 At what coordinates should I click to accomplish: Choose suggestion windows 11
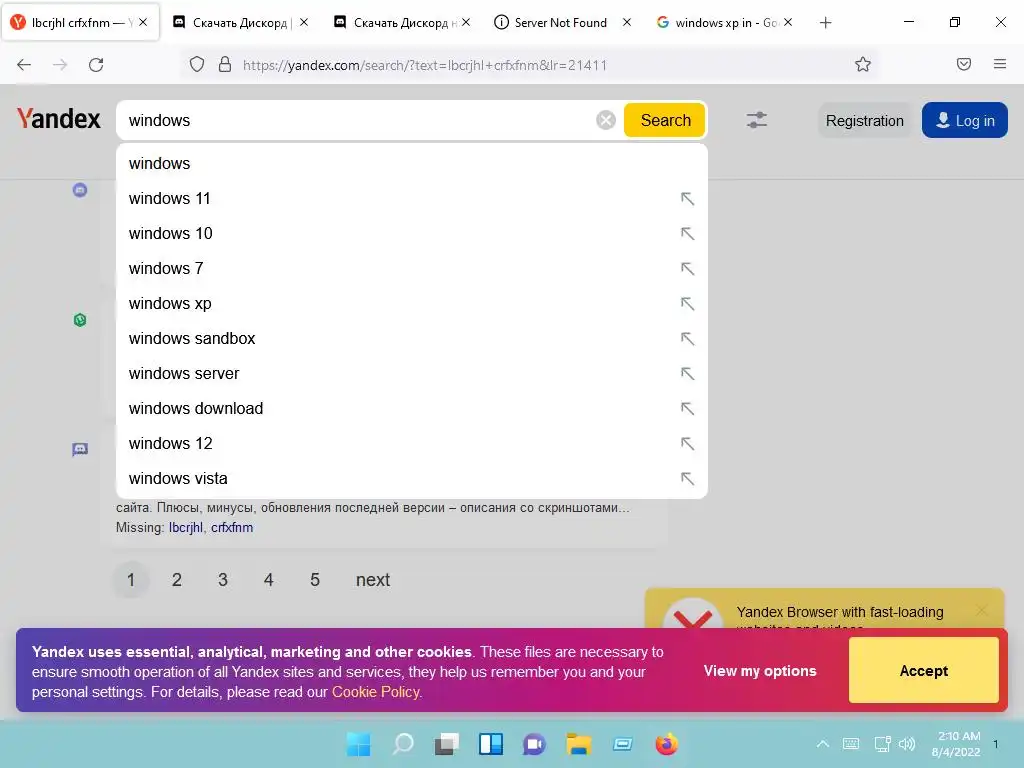[x=411, y=199]
